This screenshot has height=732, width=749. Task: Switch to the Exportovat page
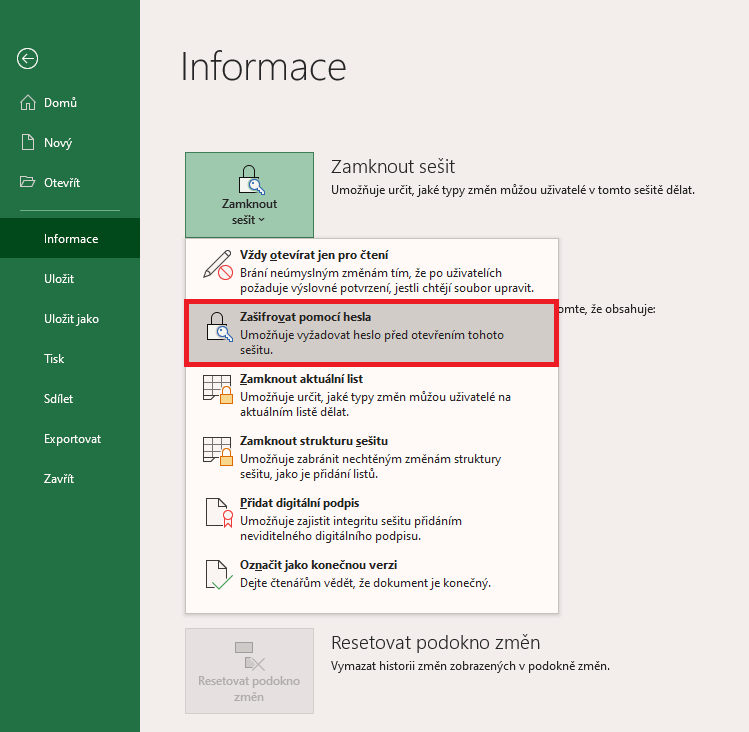point(70,439)
